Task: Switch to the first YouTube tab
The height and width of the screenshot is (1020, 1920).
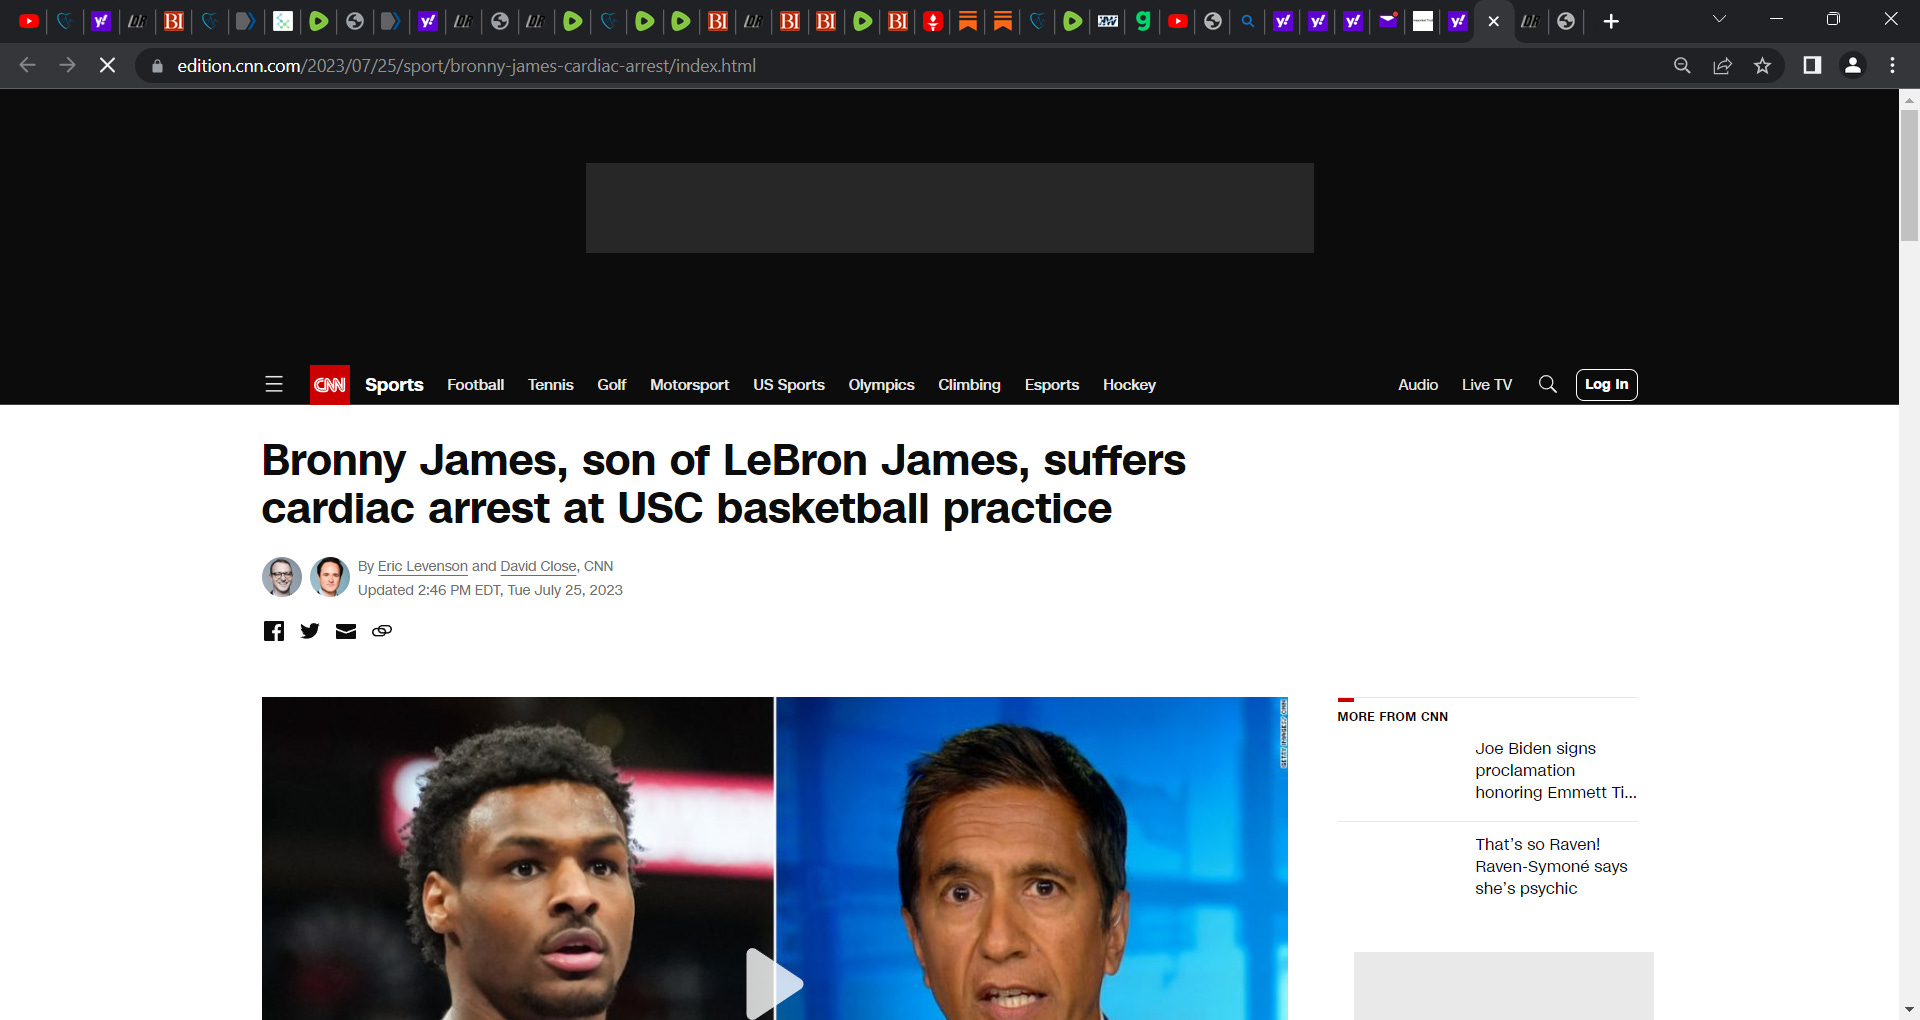Action: (x=29, y=21)
